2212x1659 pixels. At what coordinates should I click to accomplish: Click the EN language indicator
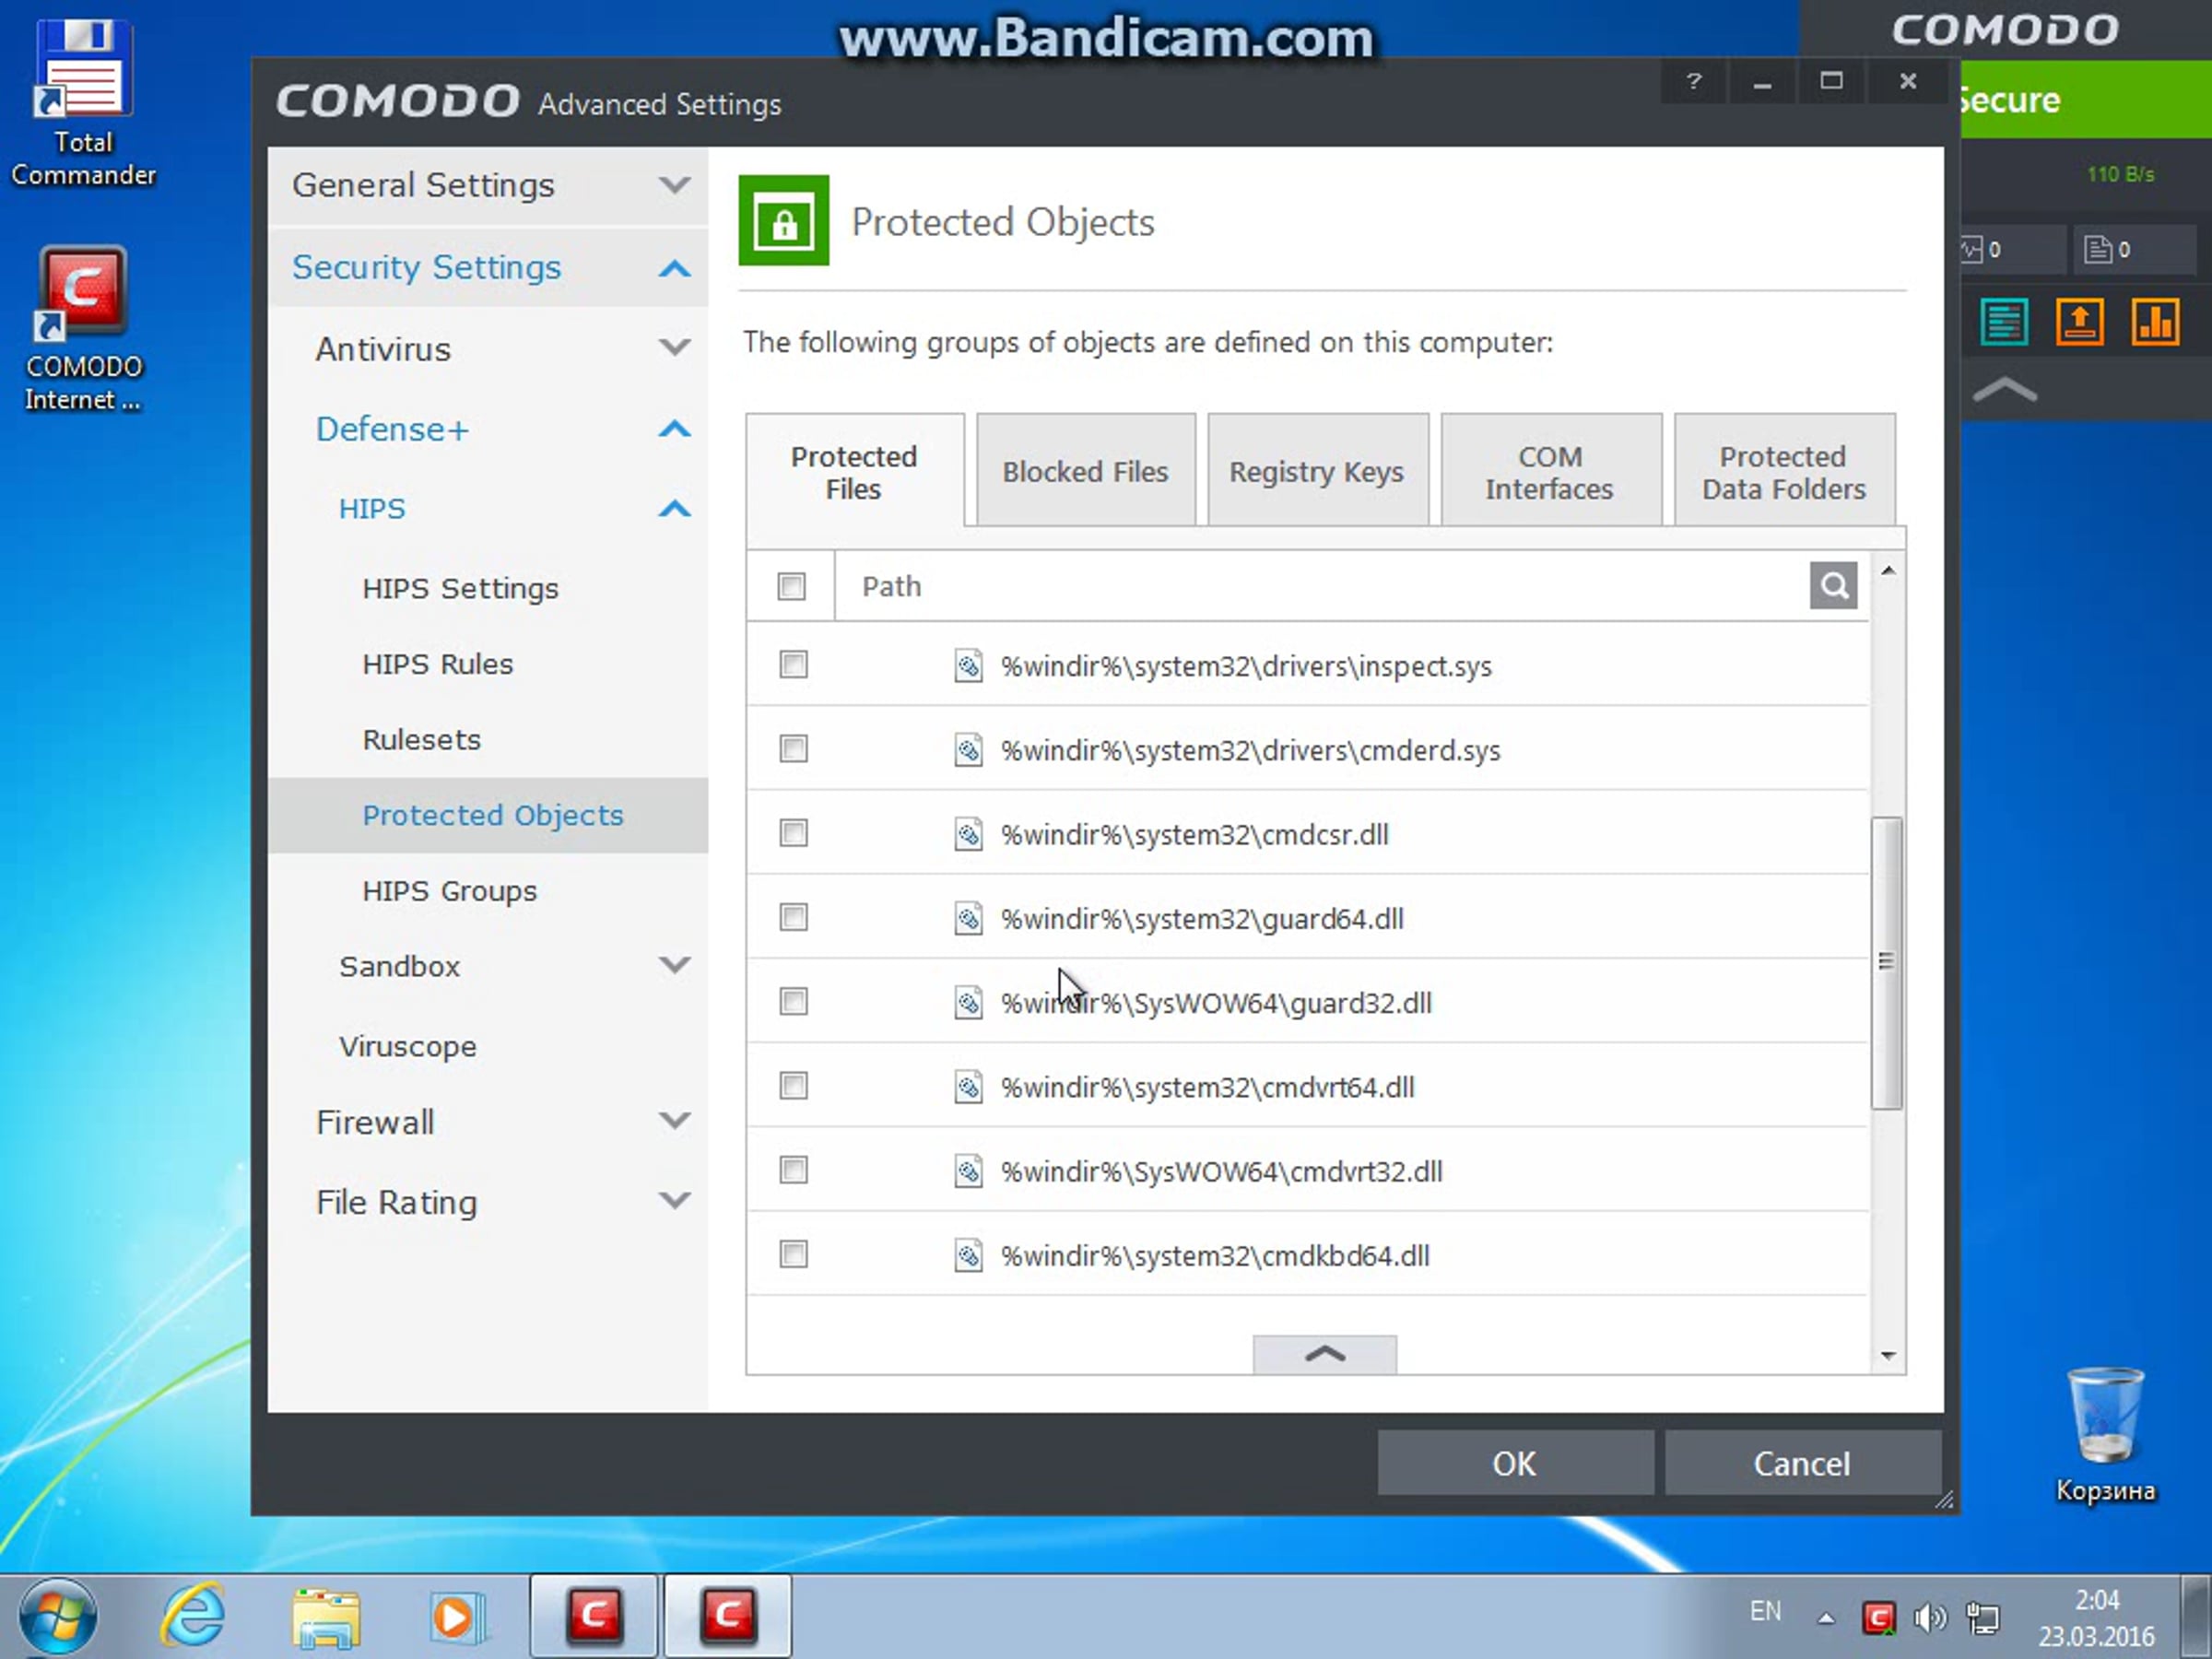(x=1765, y=1611)
